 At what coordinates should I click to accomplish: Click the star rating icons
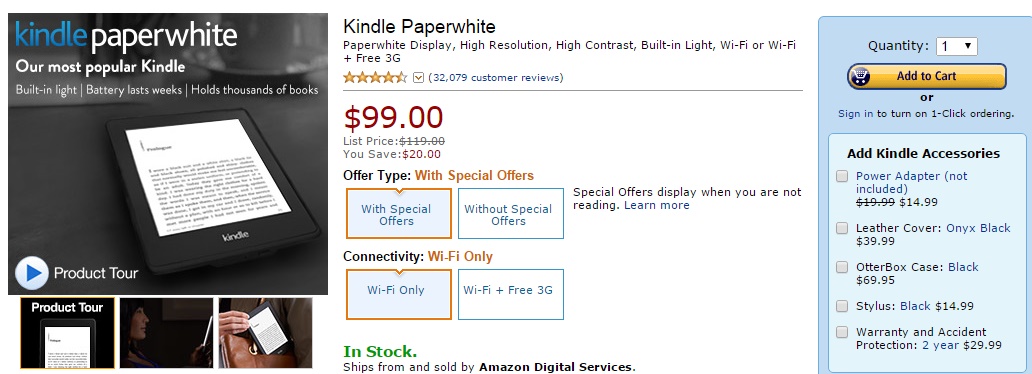[375, 77]
